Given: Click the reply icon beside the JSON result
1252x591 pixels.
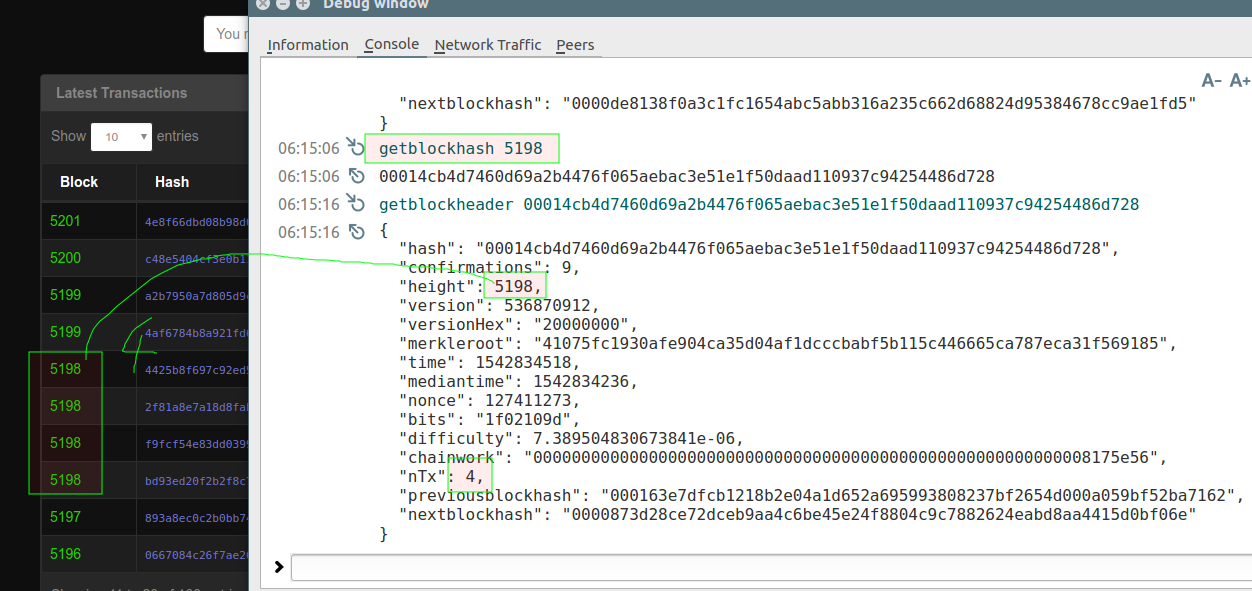Looking at the screenshot, I should pyautogui.click(x=357, y=232).
